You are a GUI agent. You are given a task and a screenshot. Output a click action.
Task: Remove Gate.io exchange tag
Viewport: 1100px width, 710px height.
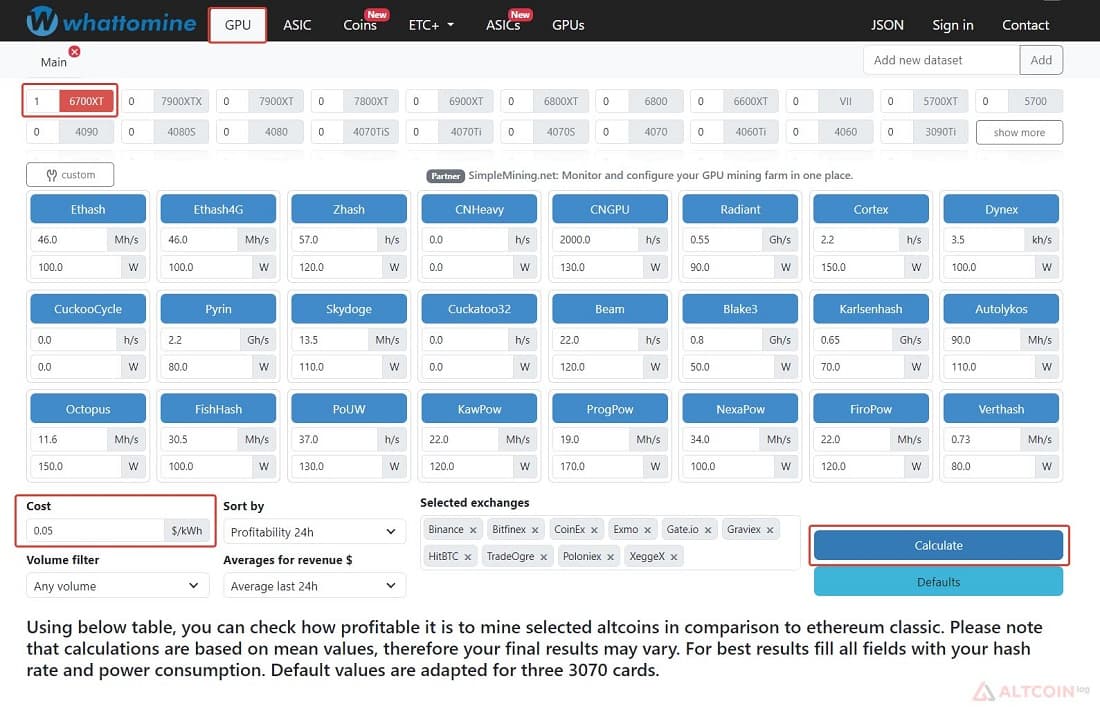tap(708, 530)
